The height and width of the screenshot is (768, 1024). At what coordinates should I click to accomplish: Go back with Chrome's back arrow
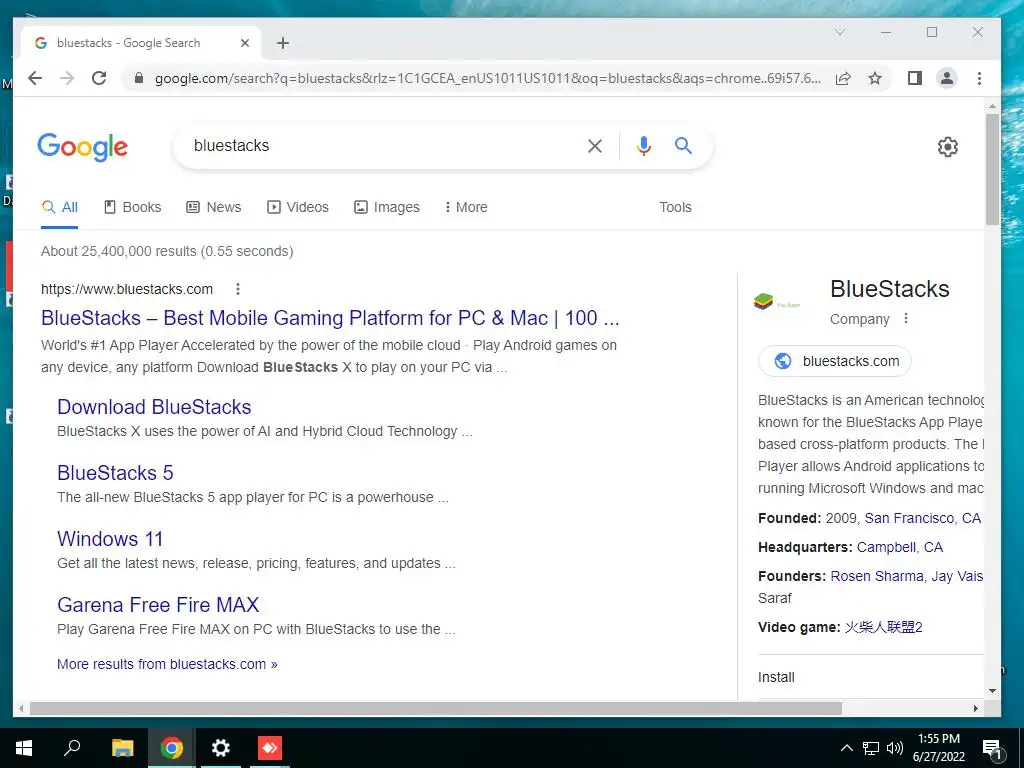(x=35, y=78)
